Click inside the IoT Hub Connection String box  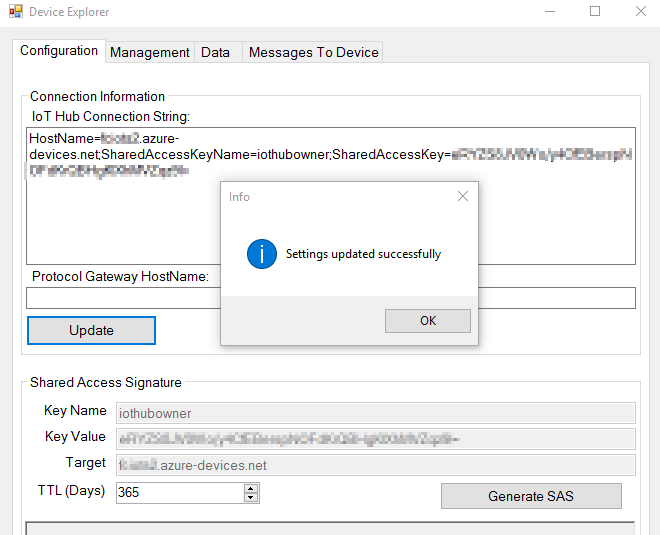[331, 196]
